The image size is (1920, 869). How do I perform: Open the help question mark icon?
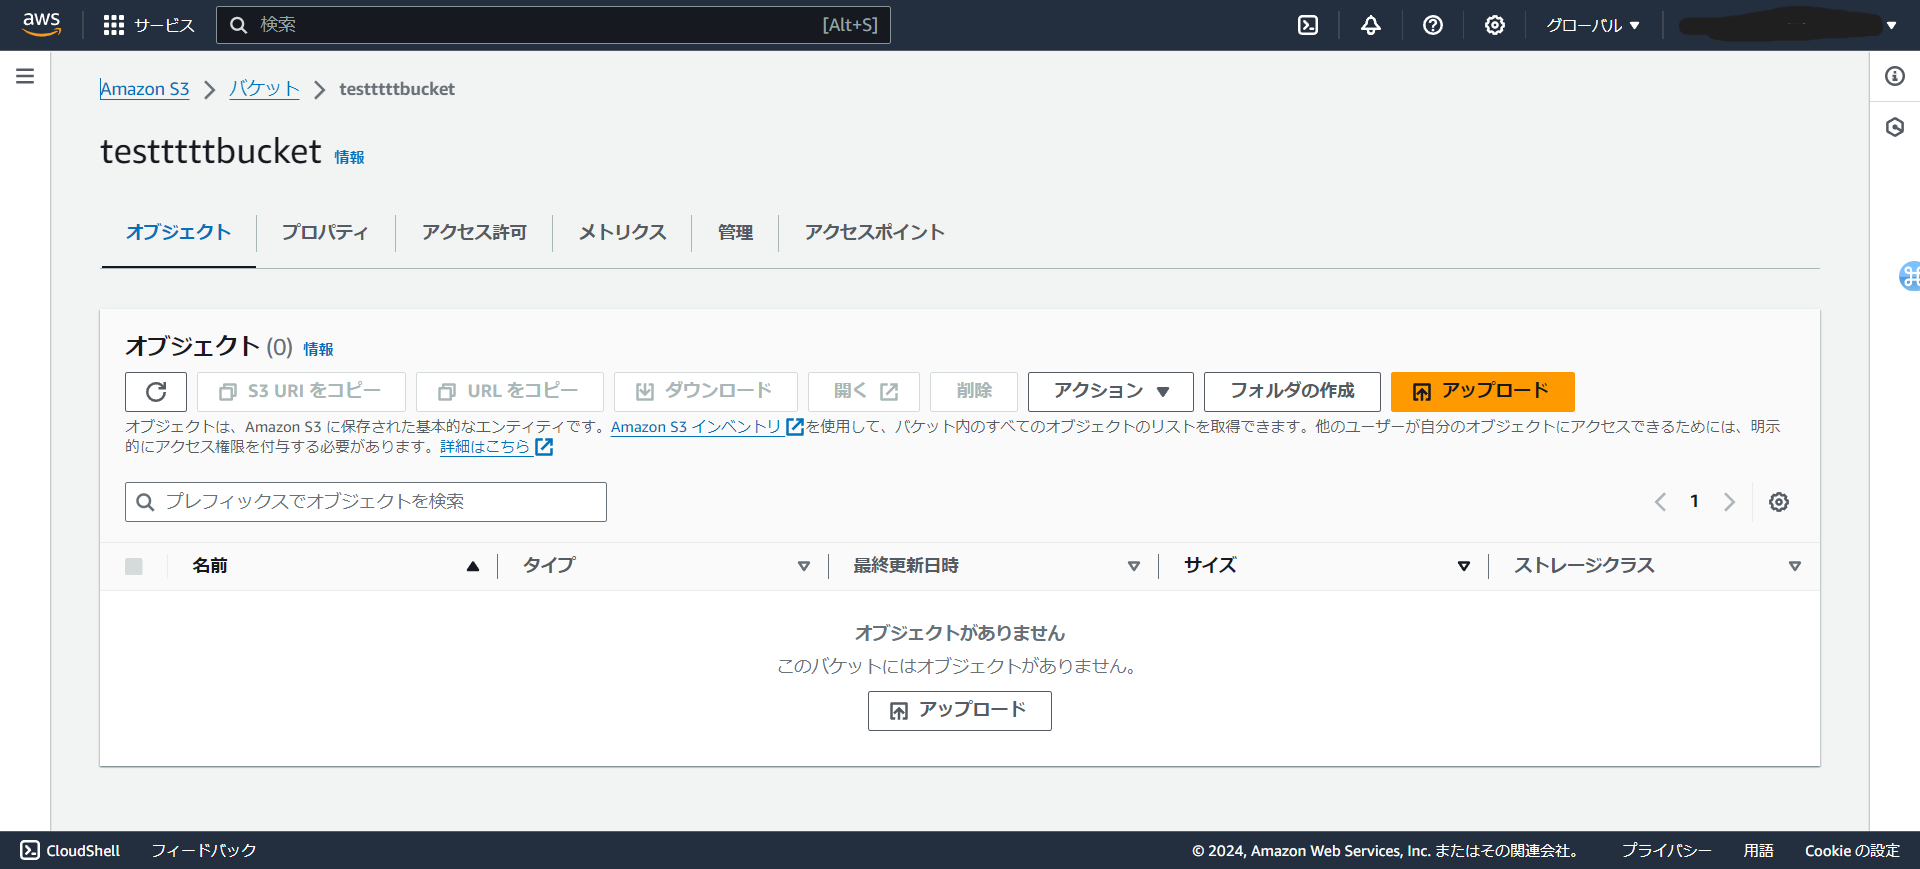tap(1433, 25)
